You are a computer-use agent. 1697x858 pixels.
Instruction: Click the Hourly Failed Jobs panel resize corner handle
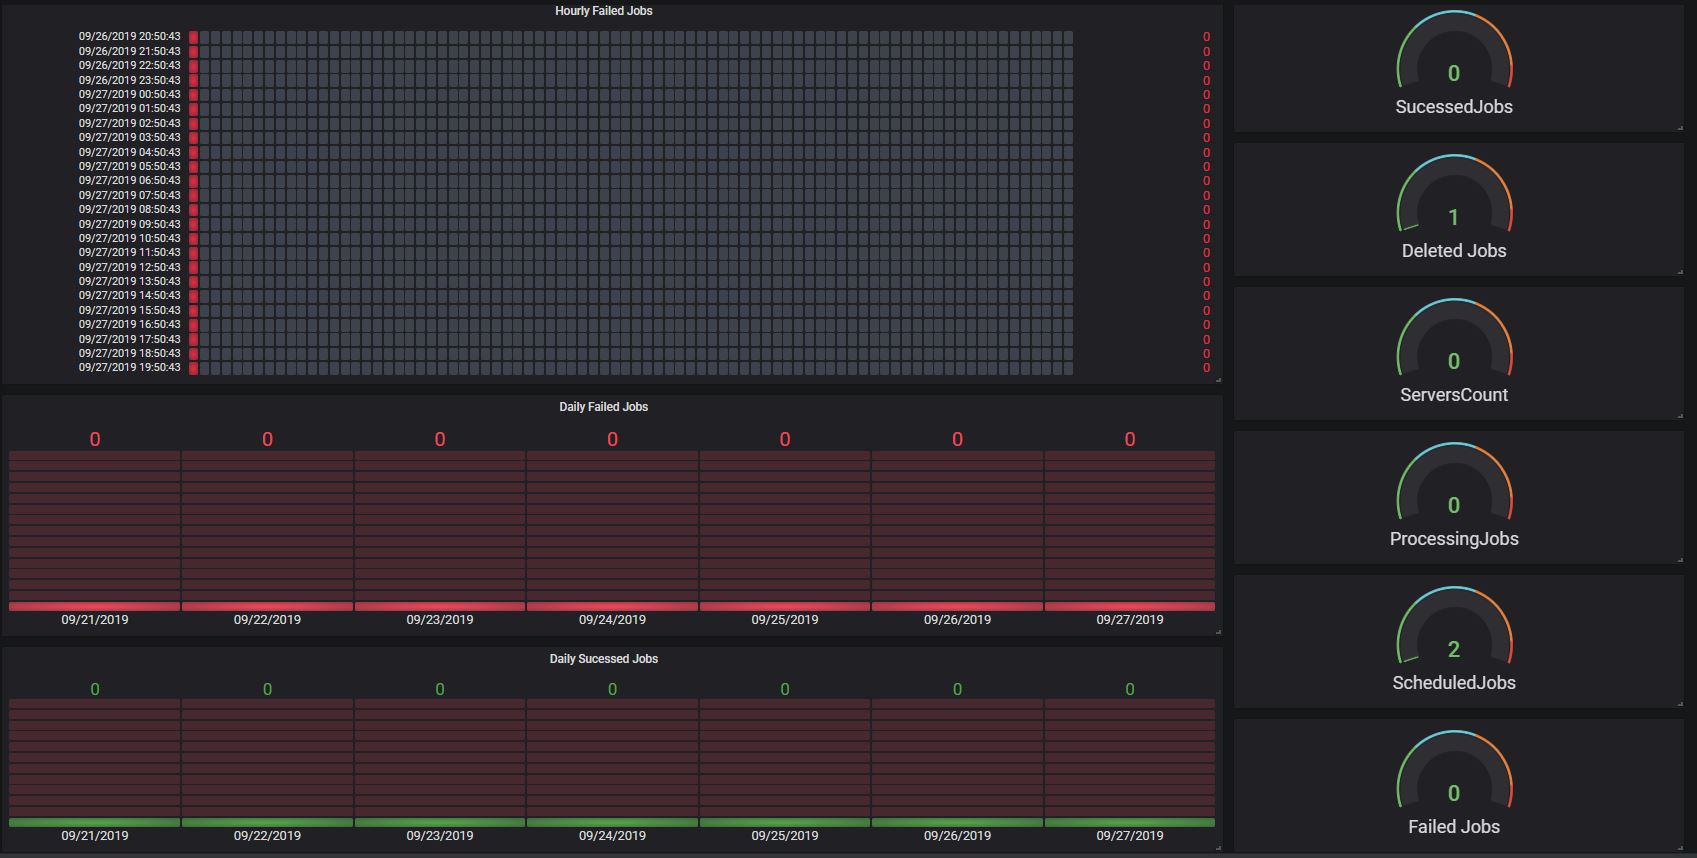point(1218,380)
